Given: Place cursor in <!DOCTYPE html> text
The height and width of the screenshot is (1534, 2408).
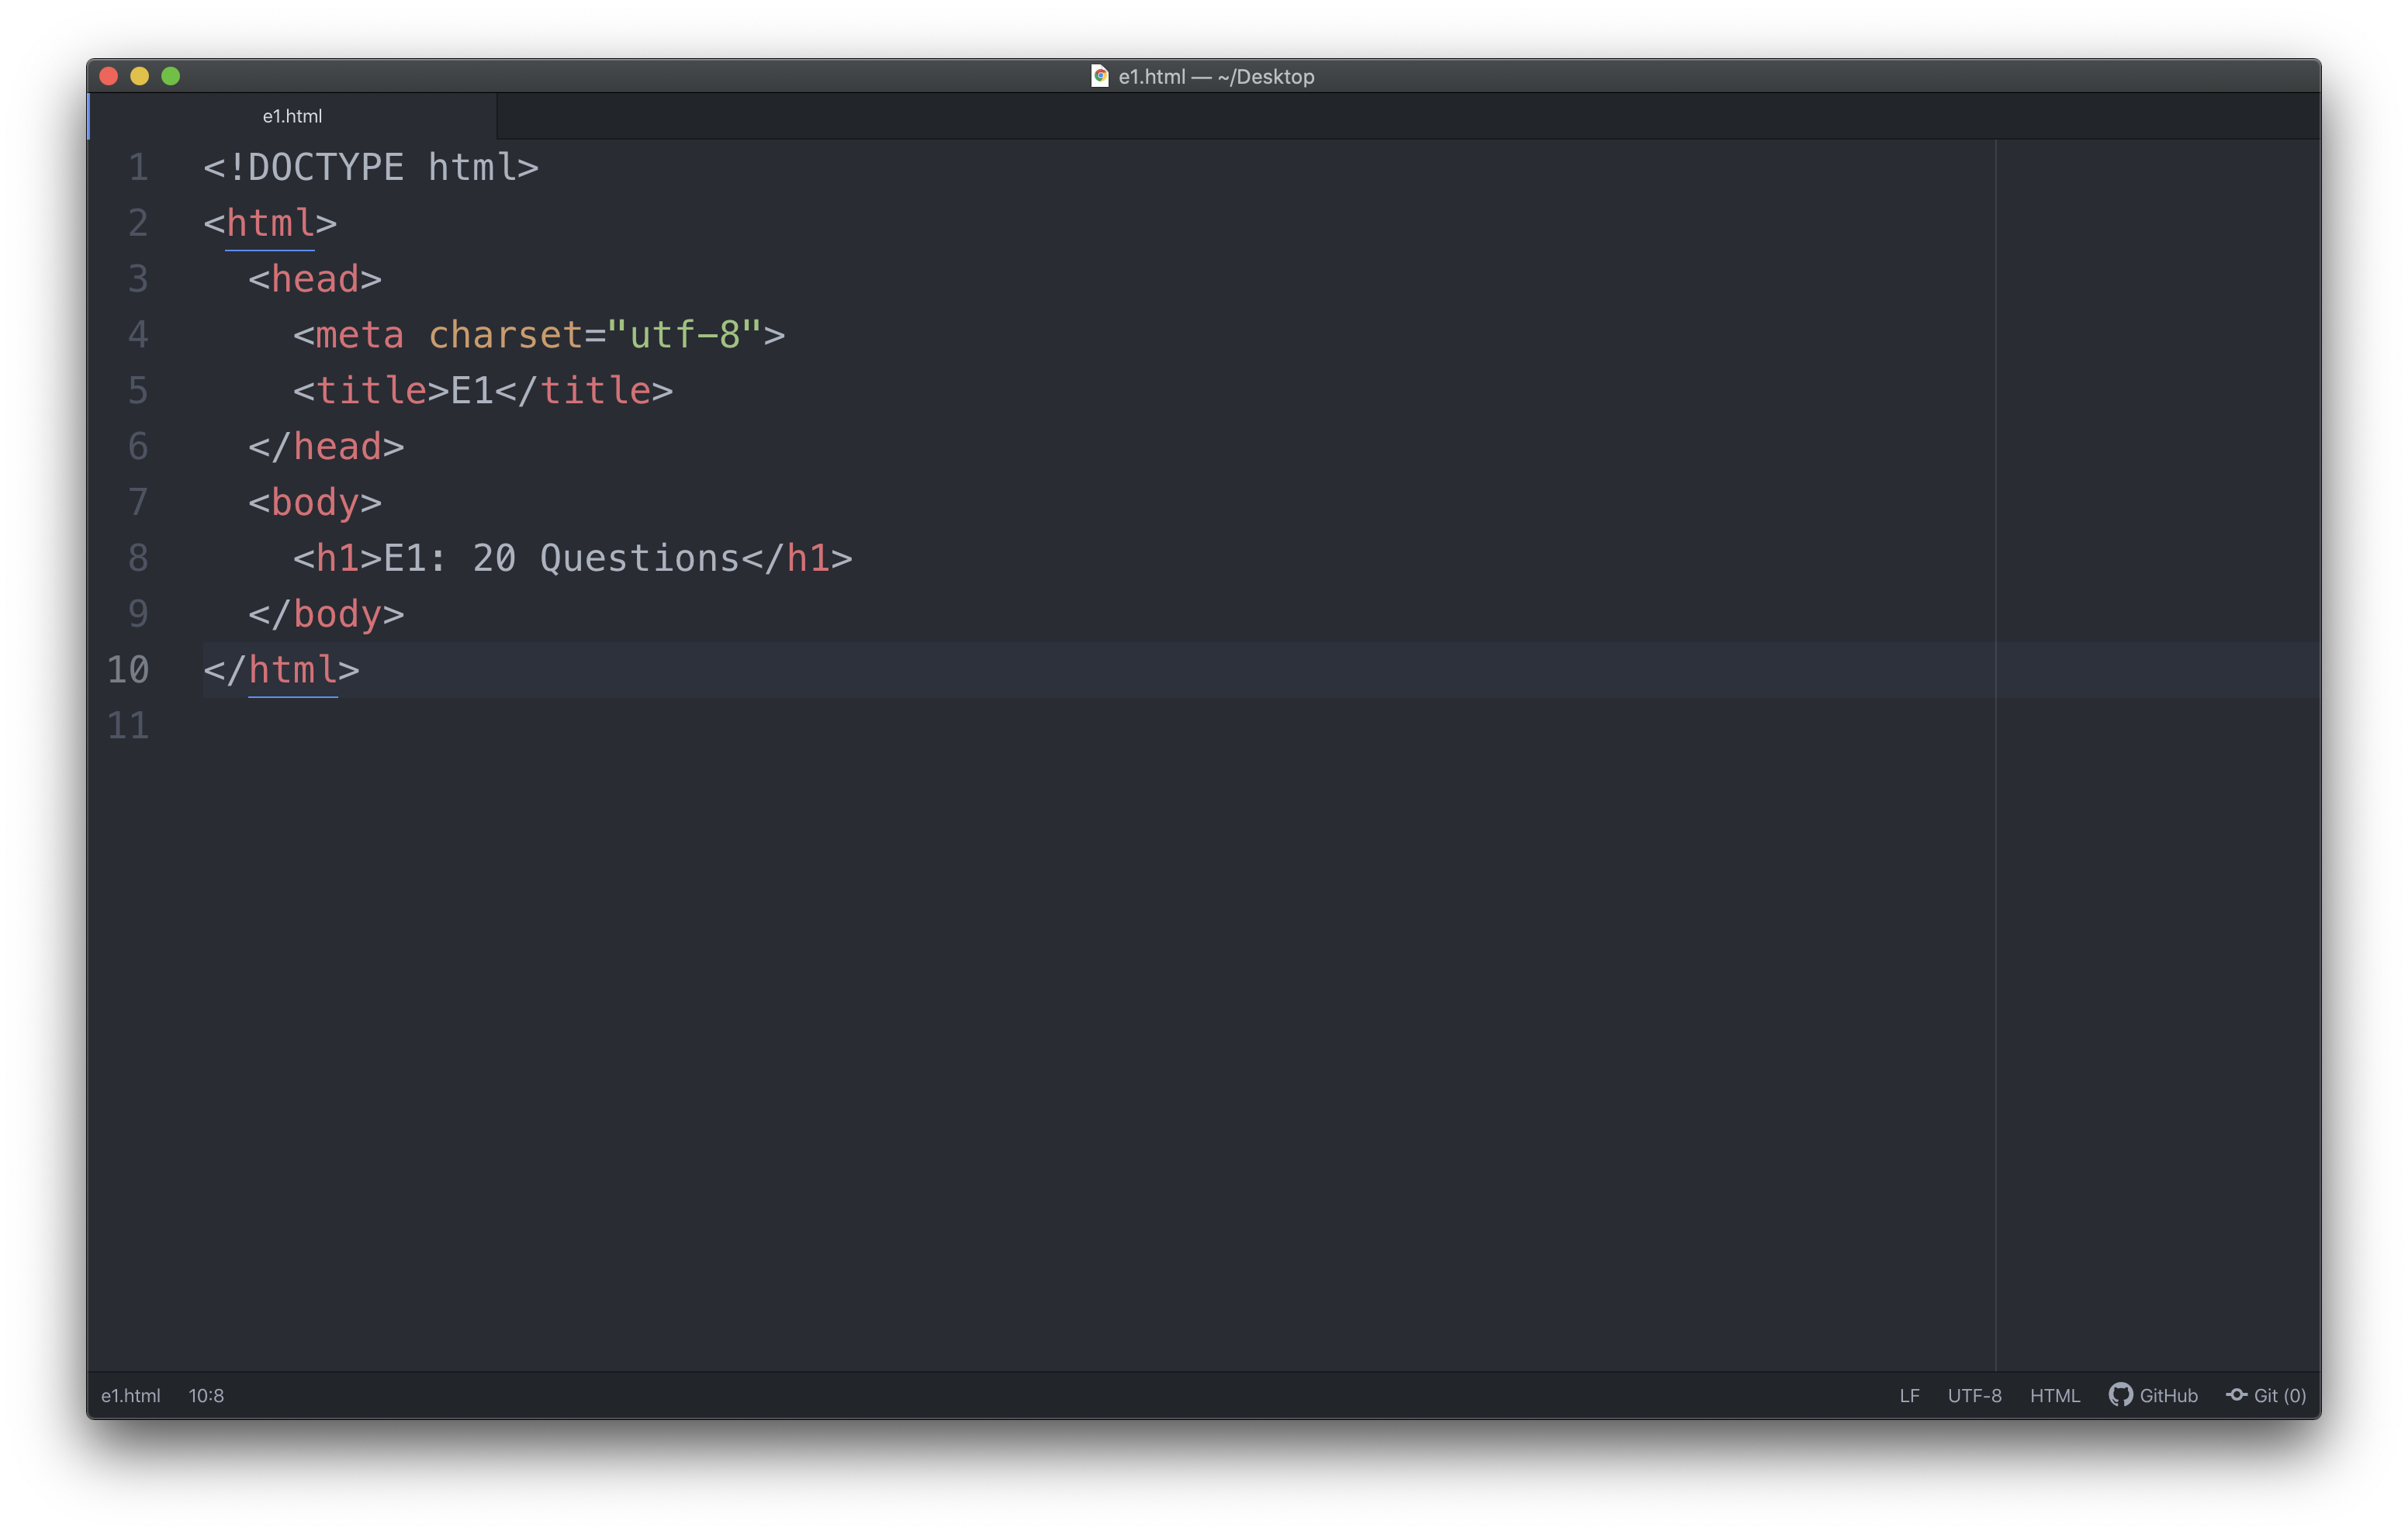Looking at the screenshot, I should point(371,167).
